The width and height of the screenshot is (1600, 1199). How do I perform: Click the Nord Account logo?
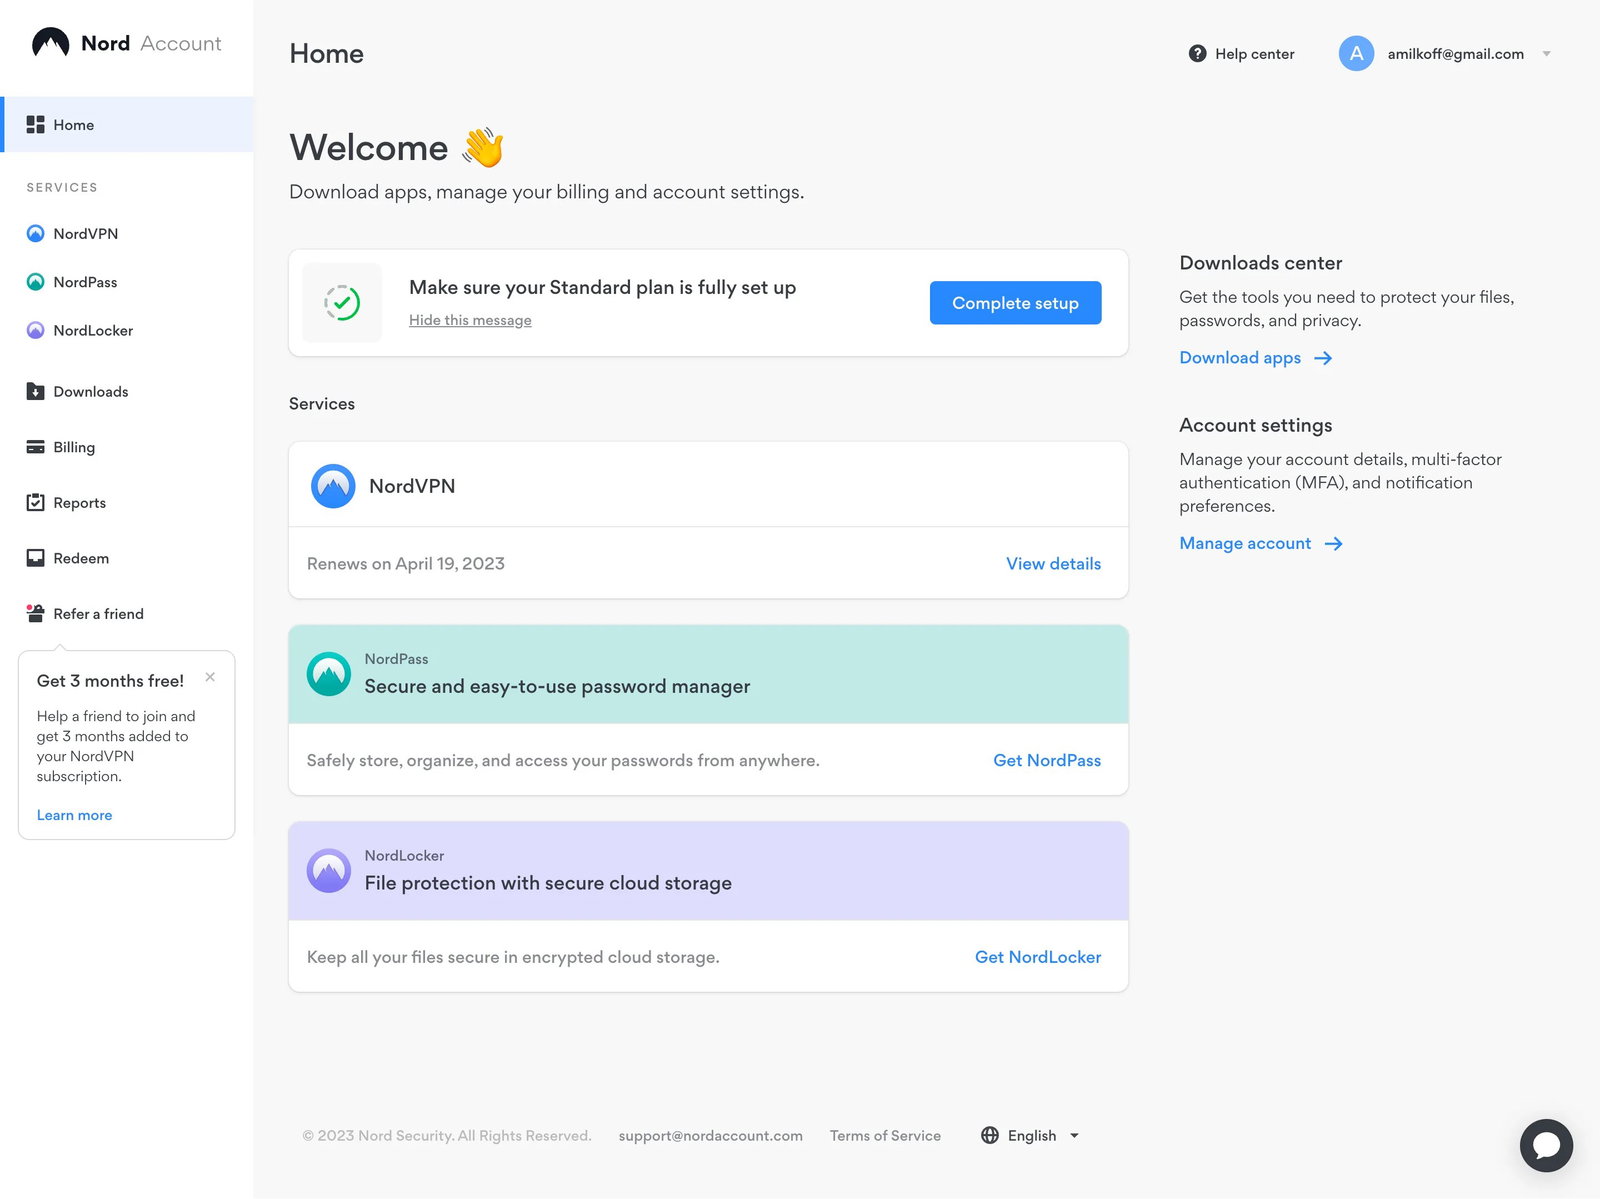tap(126, 43)
